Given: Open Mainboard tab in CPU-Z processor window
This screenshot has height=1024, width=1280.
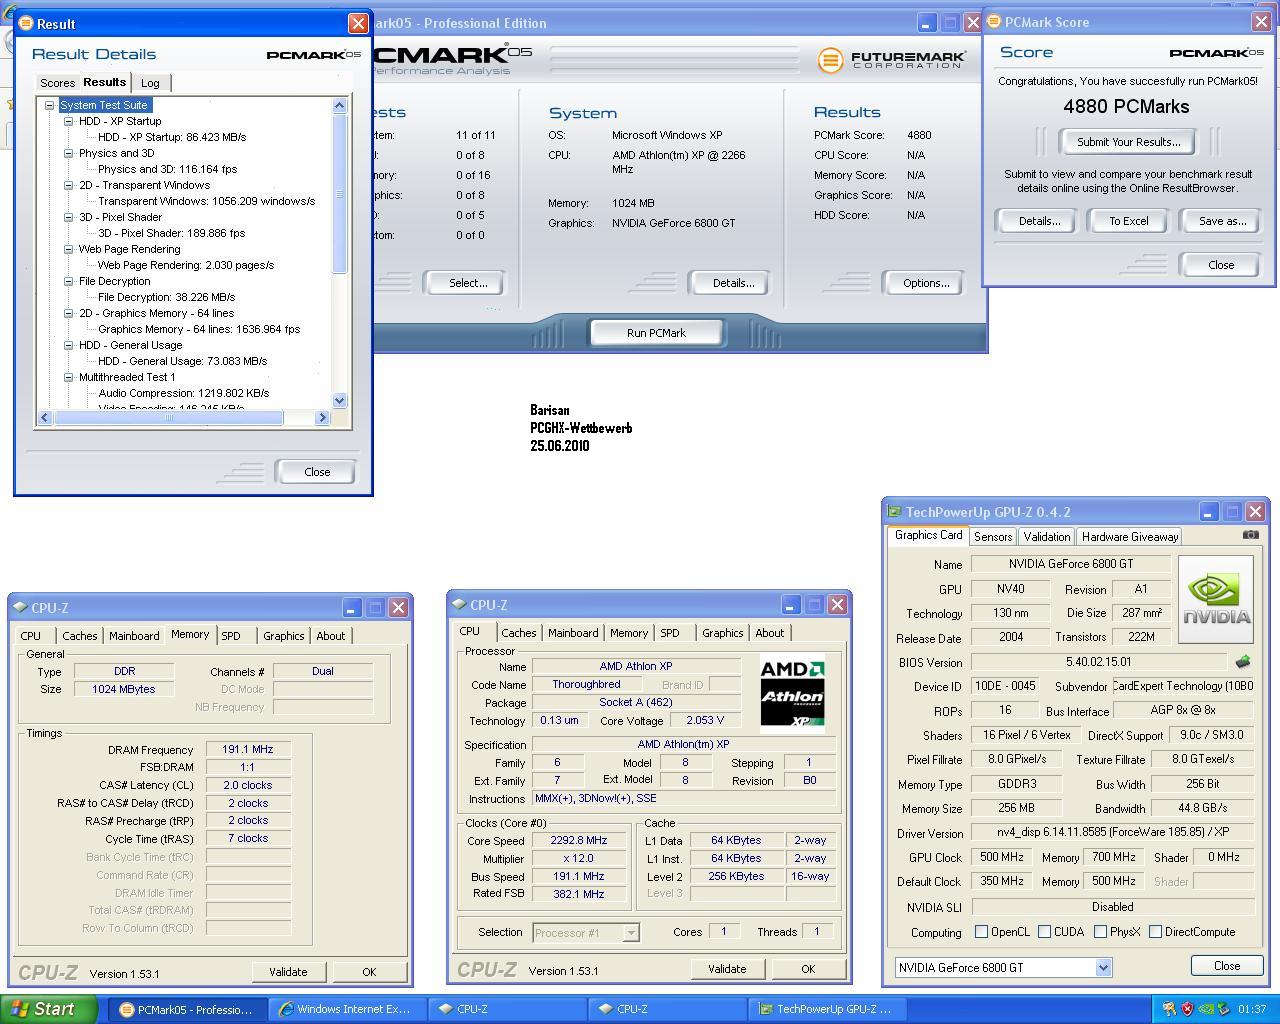Looking at the screenshot, I should click(573, 633).
